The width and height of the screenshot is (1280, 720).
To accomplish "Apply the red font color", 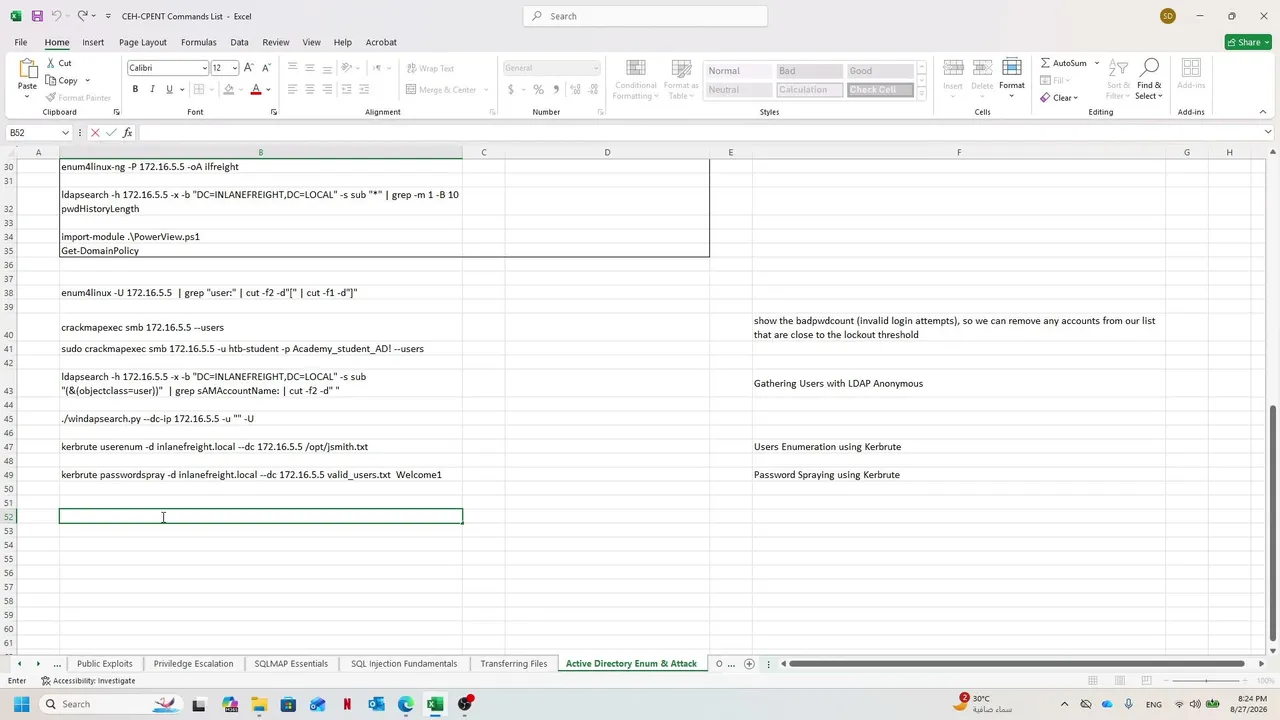I will (x=256, y=90).
